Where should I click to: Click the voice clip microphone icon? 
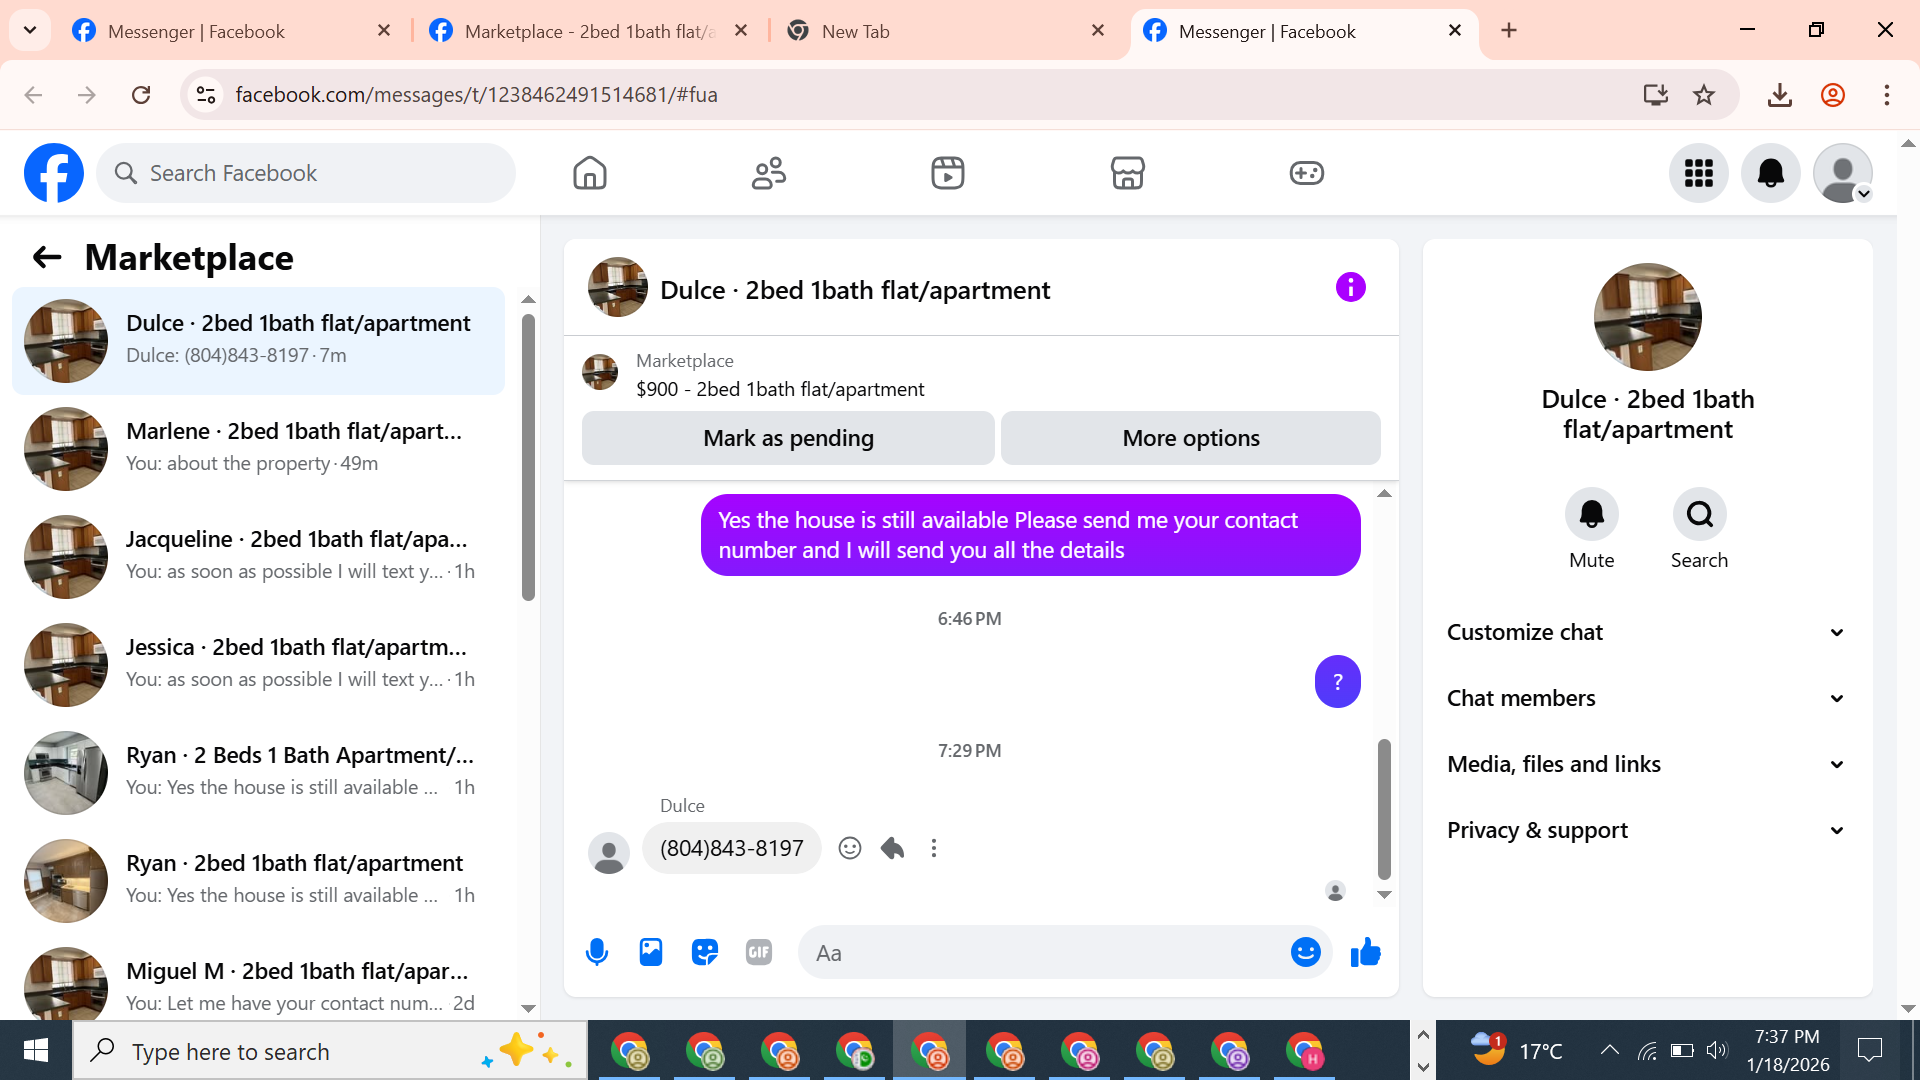(597, 952)
